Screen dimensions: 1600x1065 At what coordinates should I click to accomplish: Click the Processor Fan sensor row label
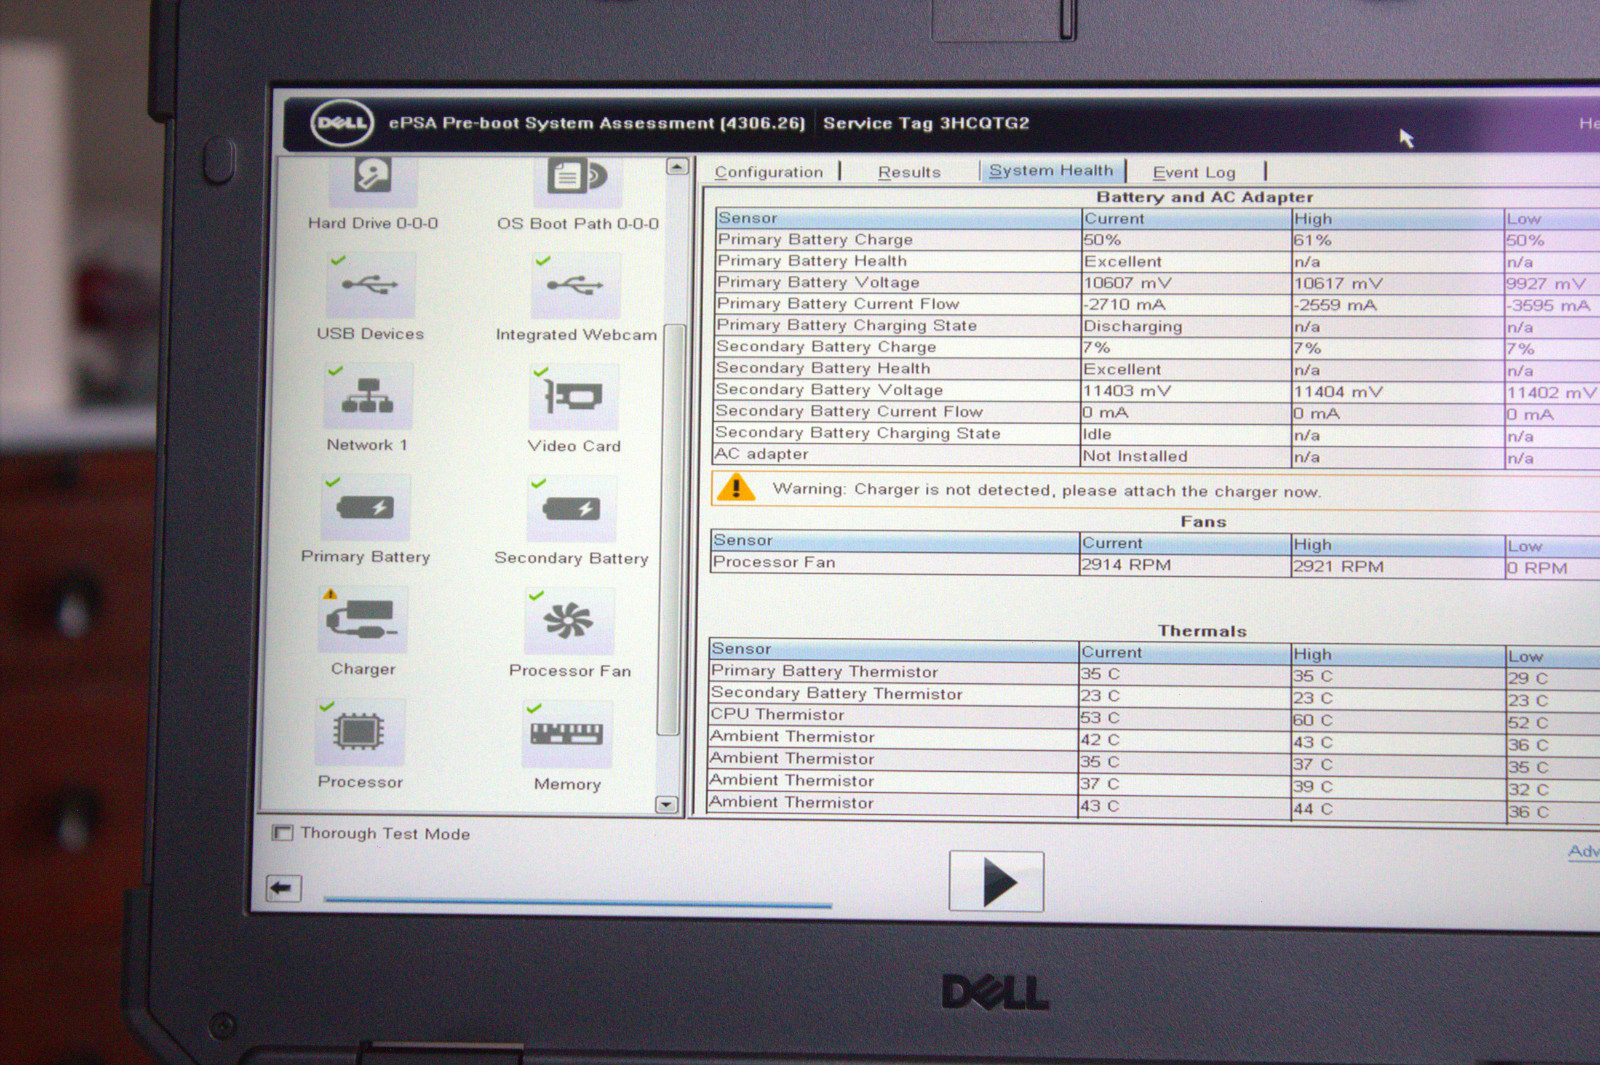pos(774,562)
